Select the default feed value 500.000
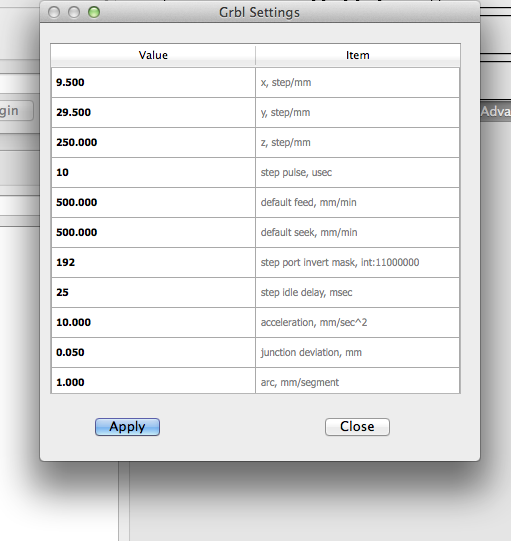 (x=153, y=203)
